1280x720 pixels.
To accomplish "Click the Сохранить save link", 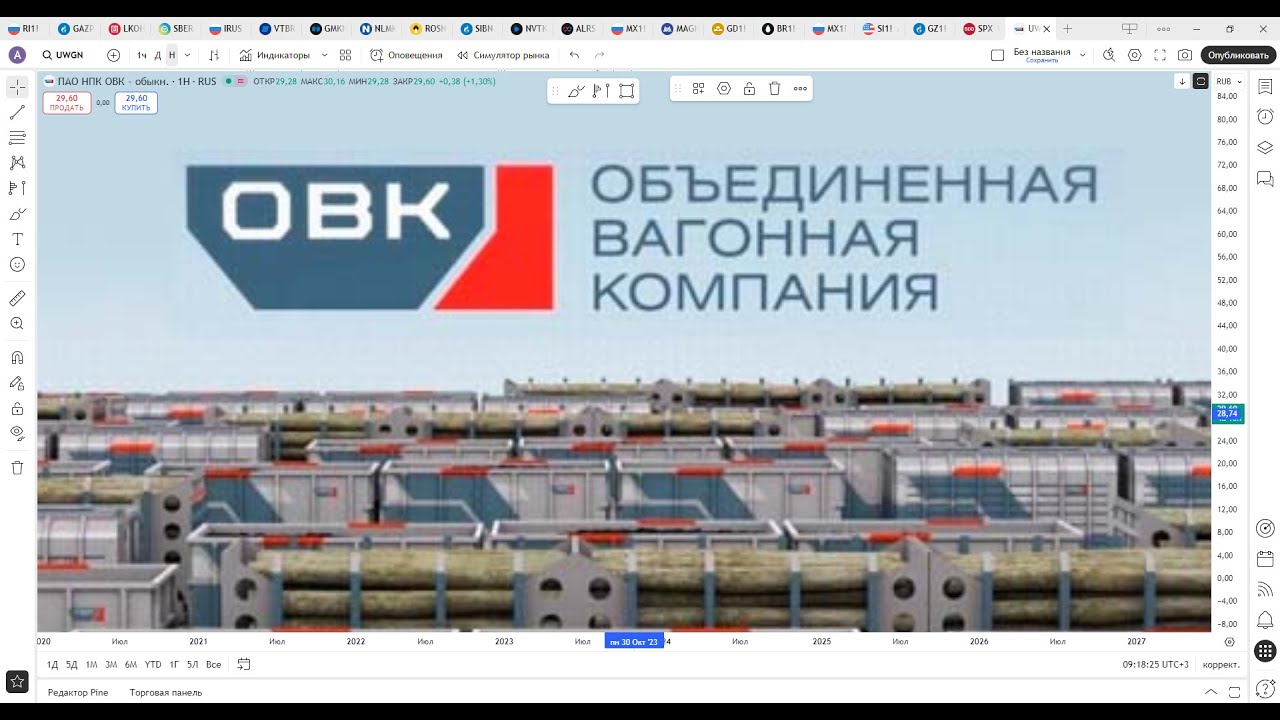I will click(1041, 61).
